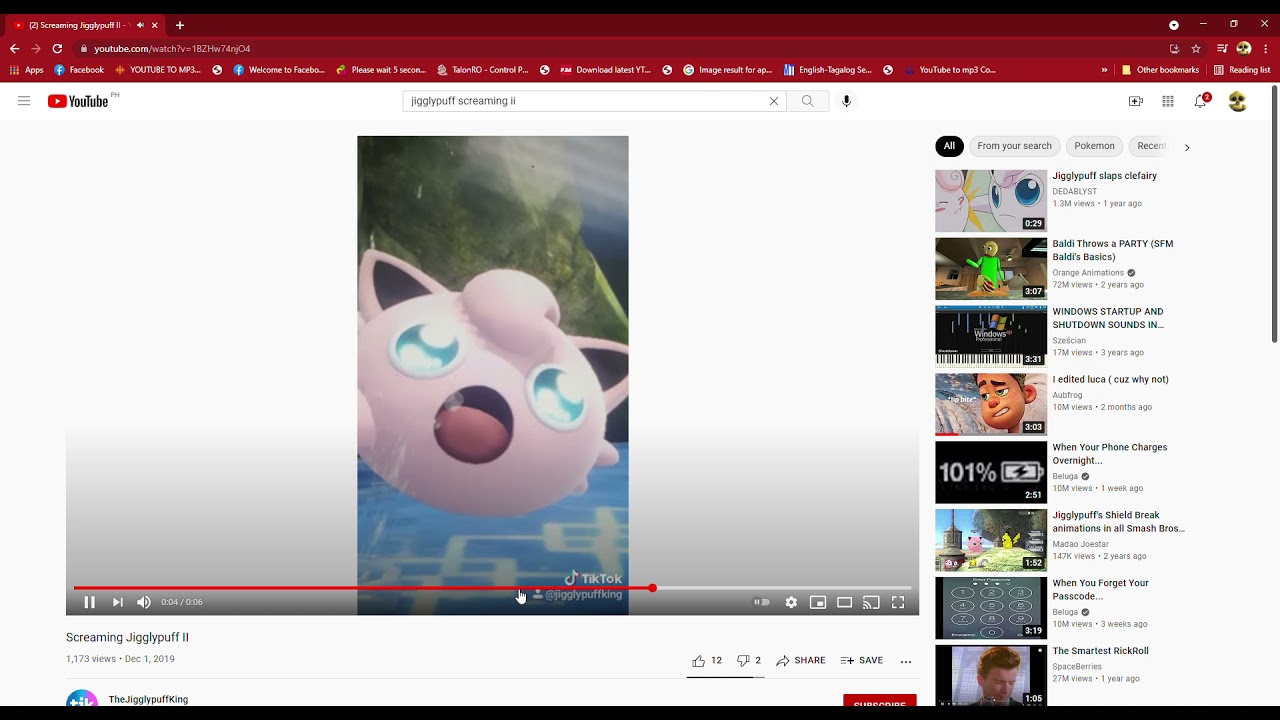Image resolution: width=1280 pixels, height=720 pixels.
Task: Share the video
Action: coord(801,660)
